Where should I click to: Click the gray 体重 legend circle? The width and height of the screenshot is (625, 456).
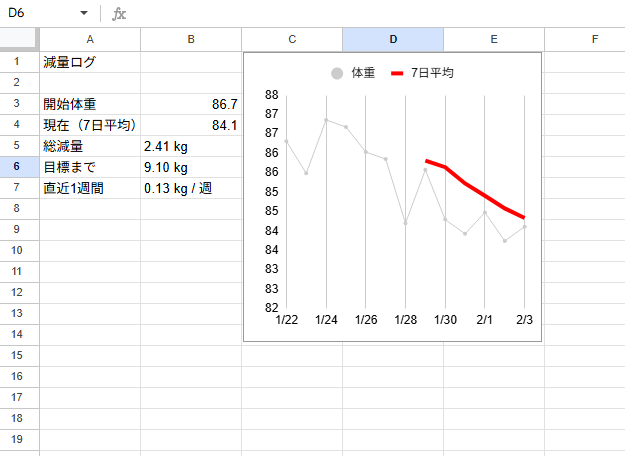pyautogui.click(x=337, y=73)
